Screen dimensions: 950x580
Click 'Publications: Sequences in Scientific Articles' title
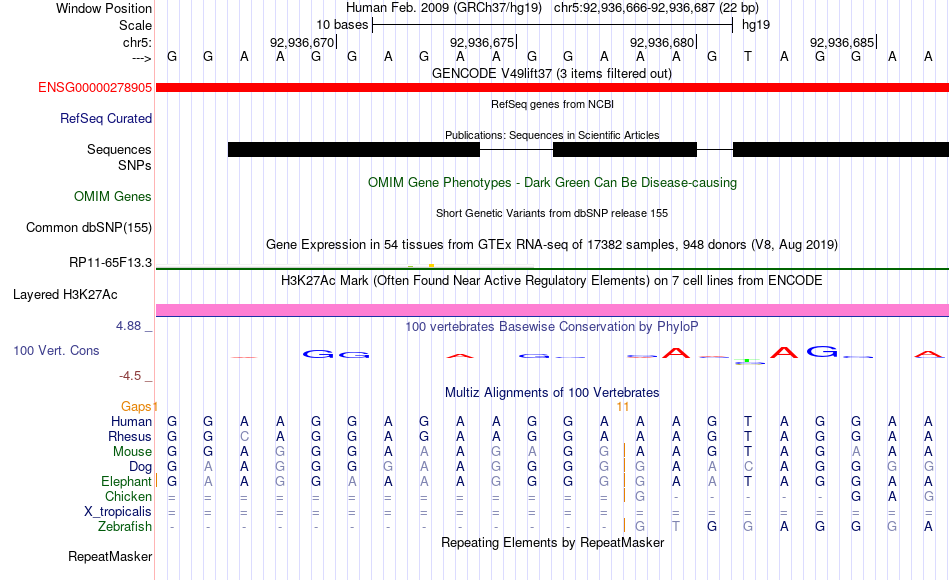tap(552, 135)
